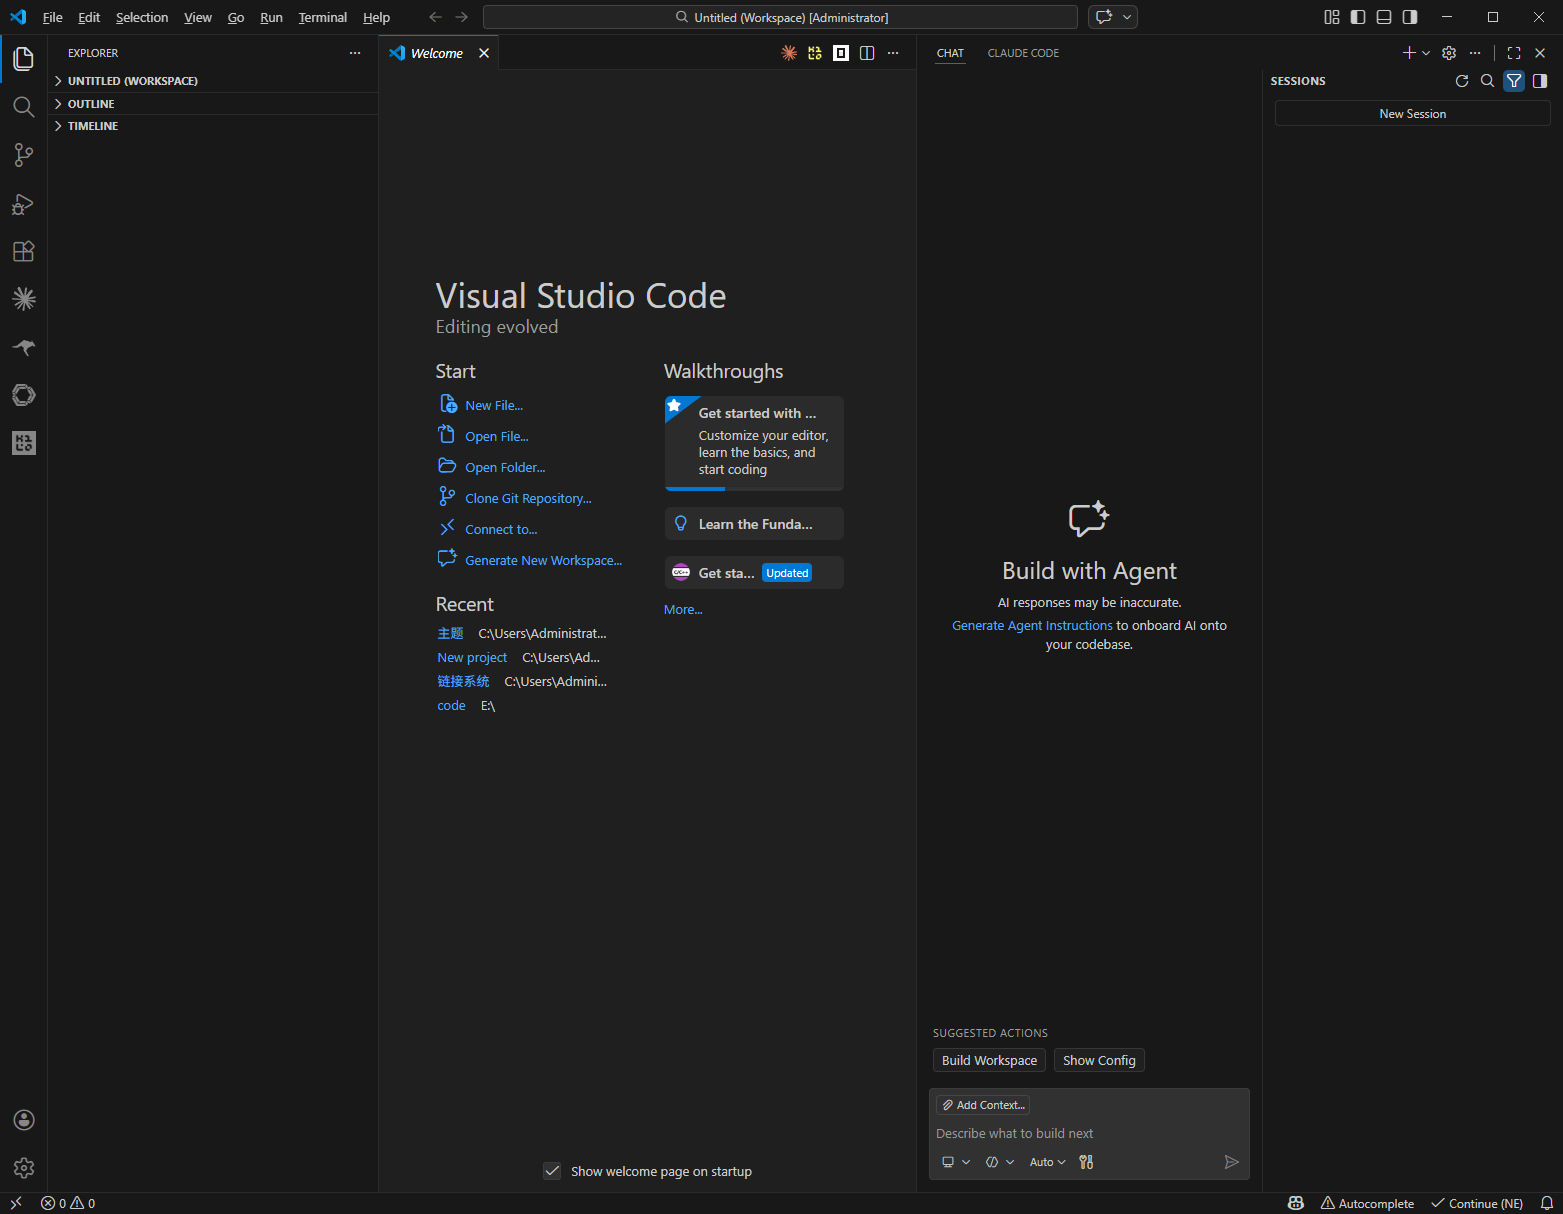Split the Welcome editor to the right
1563x1214 pixels.
pyautogui.click(x=867, y=53)
